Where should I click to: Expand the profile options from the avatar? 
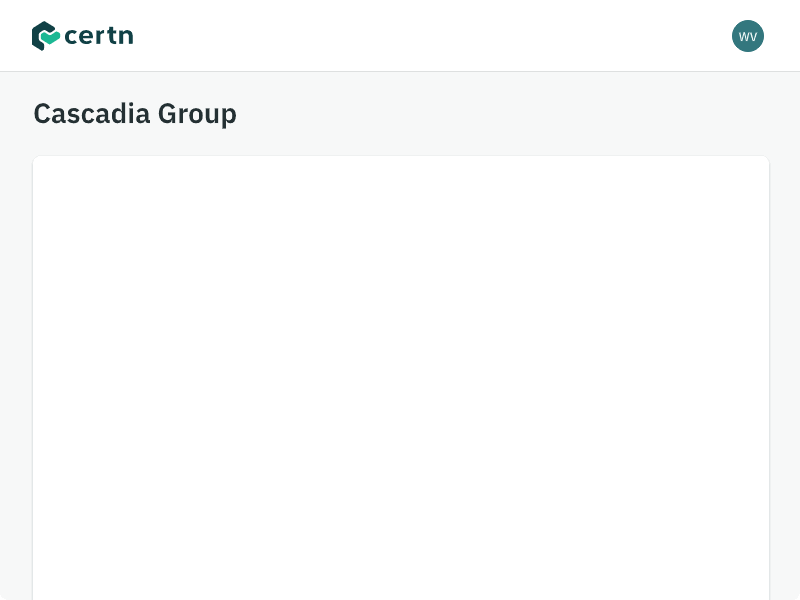tap(748, 36)
